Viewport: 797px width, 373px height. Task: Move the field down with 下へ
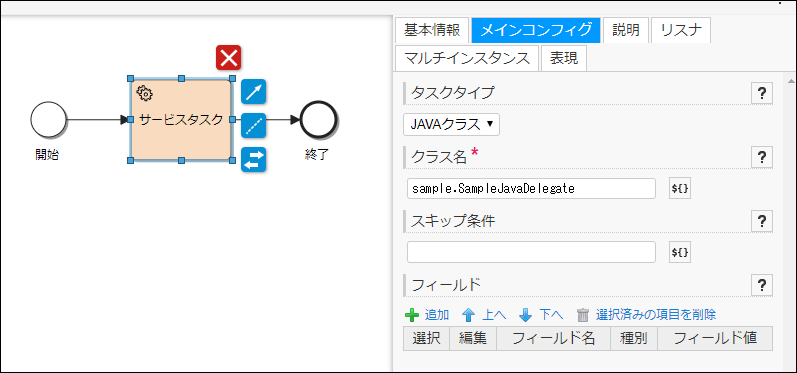coord(540,315)
